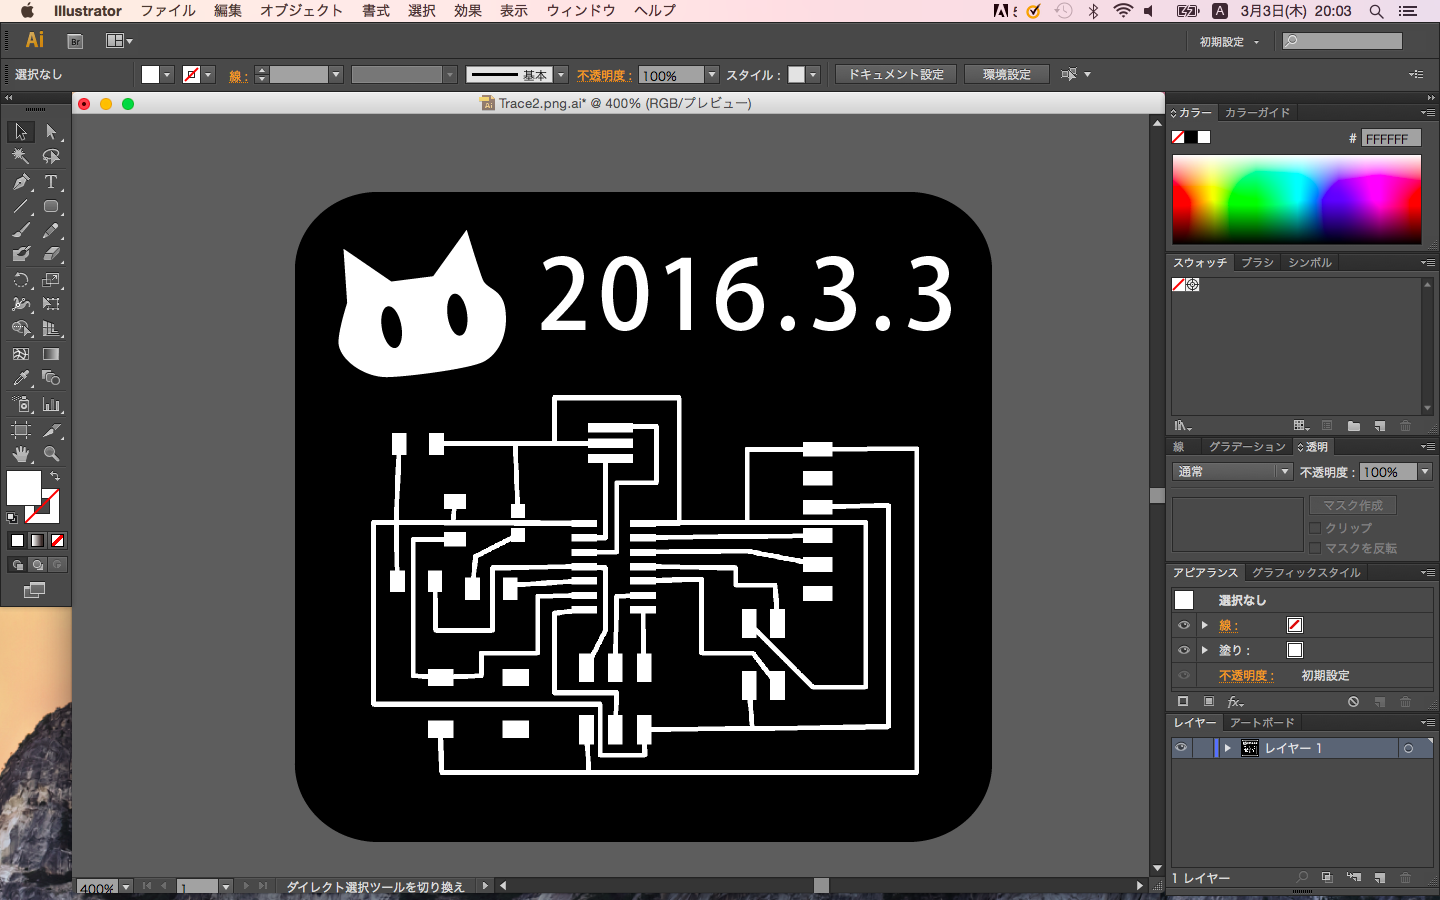Select the Hand tool
1440x900 pixels.
tap(20, 454)
